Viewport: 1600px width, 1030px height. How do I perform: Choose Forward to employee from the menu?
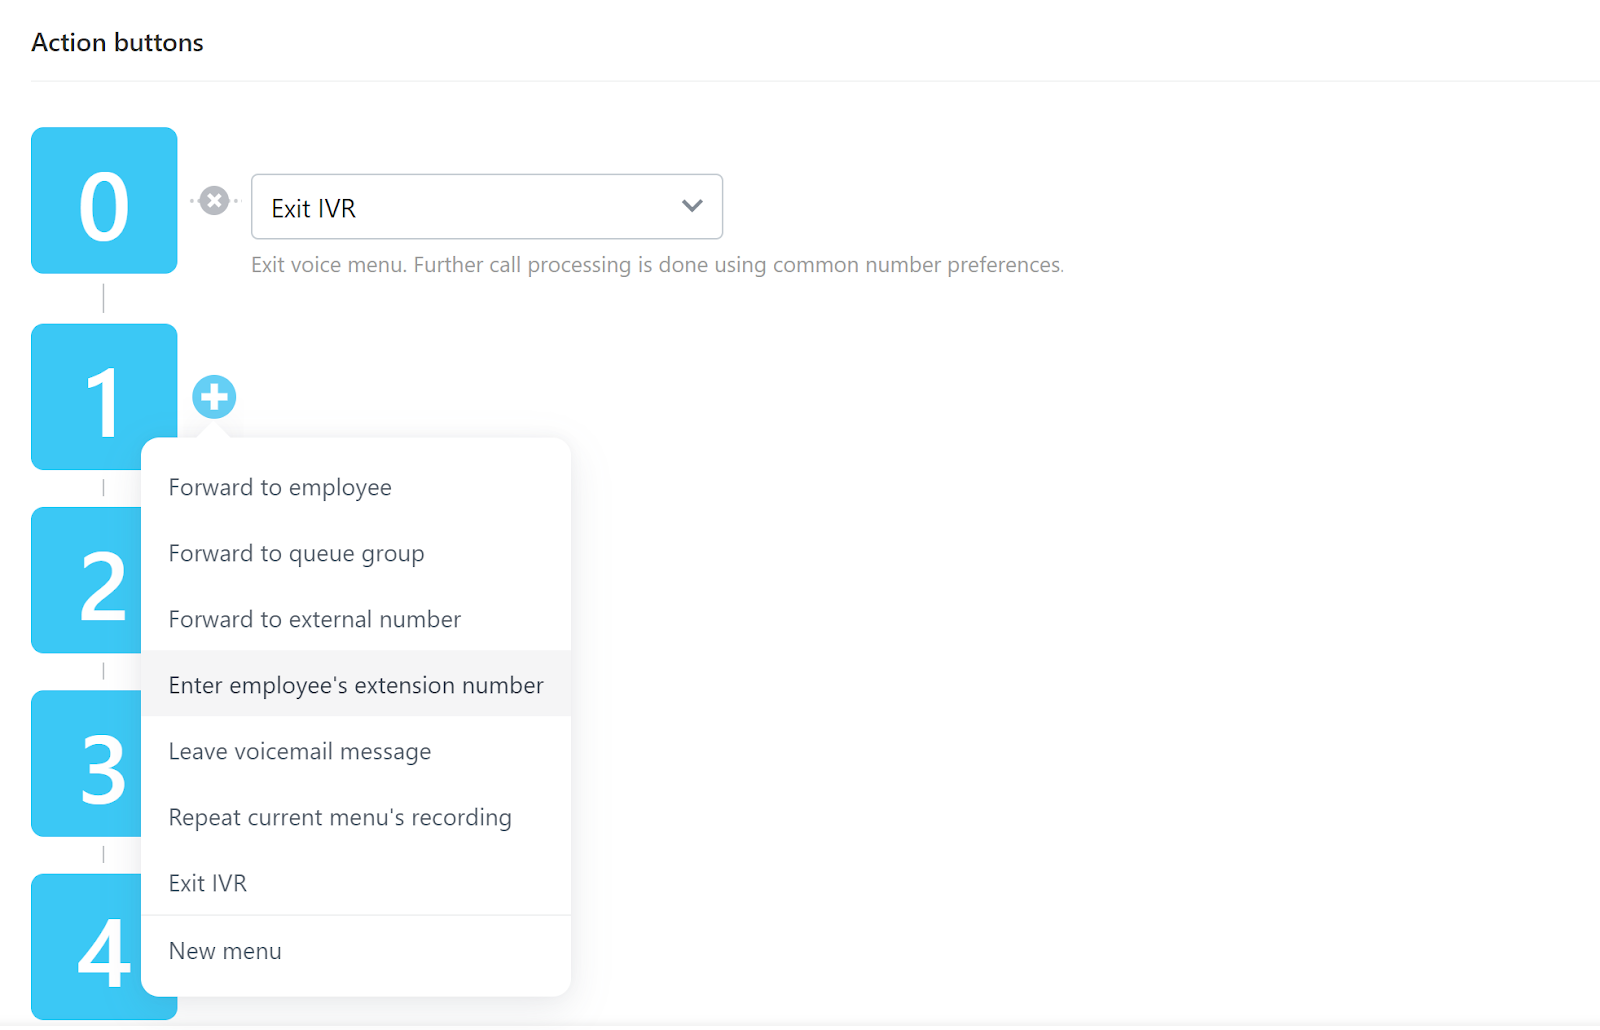(x=280, y=487)
